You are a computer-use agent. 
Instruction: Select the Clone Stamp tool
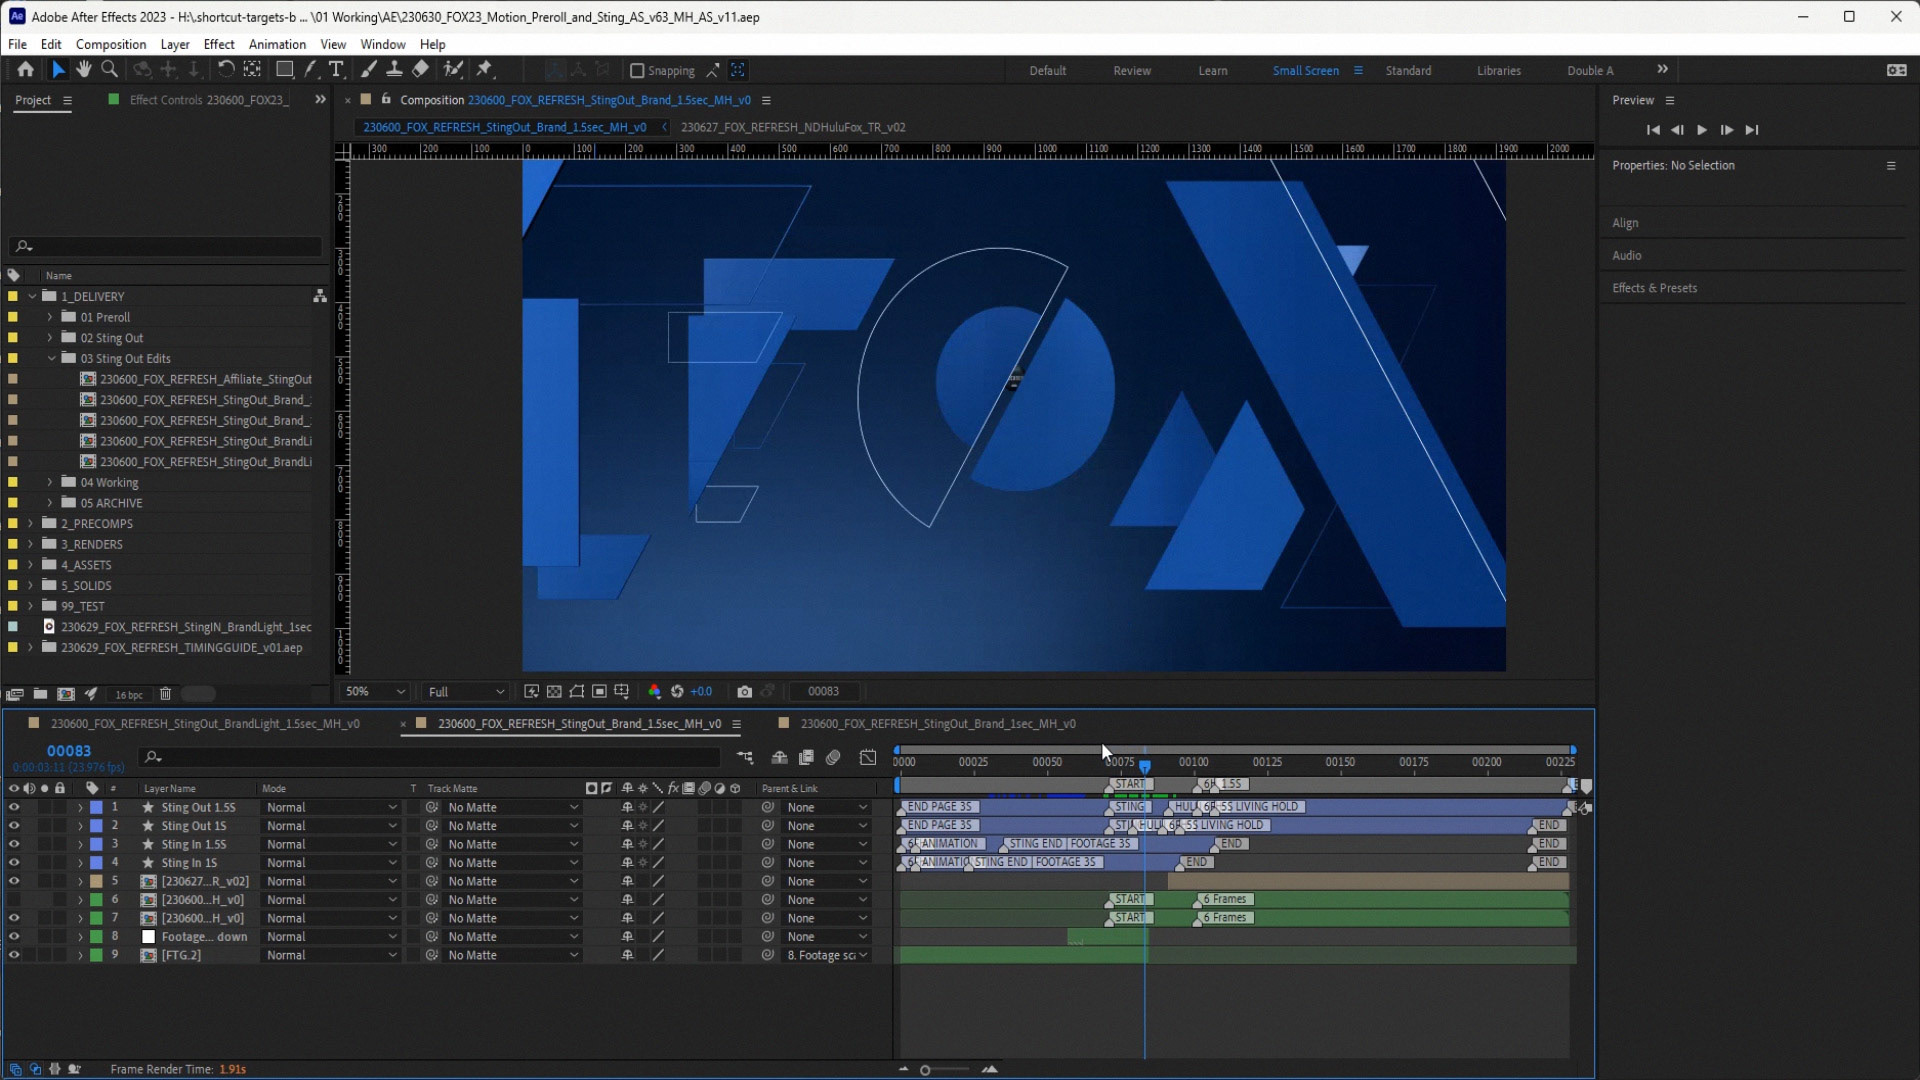tap(395, 69)
